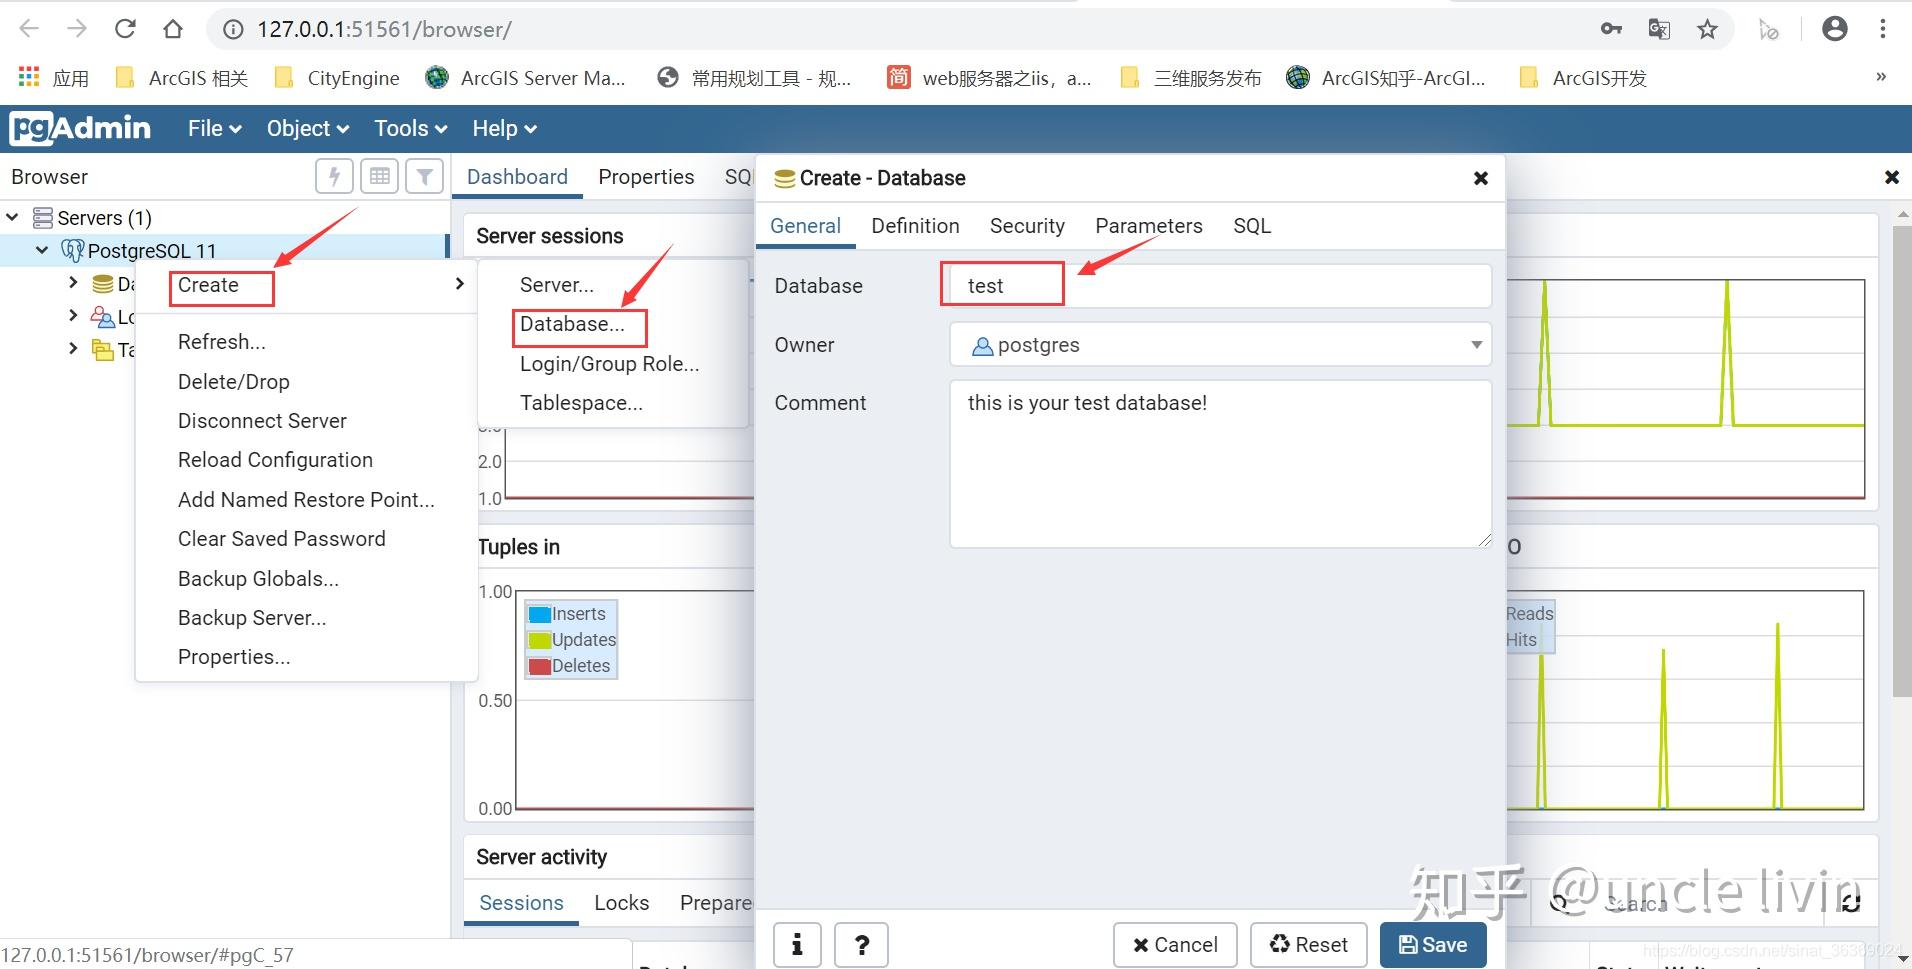The image size is (1912, 969).
Task: Click the filter icon in Browser panel
Action: coord(424,176)
